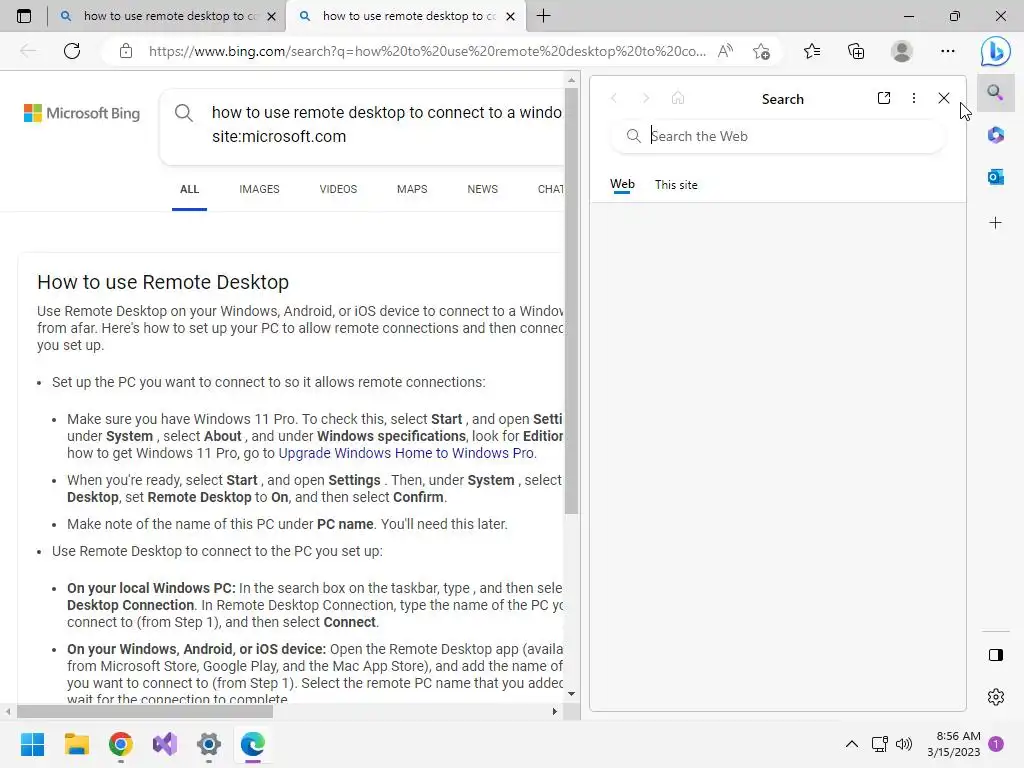Open File Explorer from the taskbar

(76, 744)
